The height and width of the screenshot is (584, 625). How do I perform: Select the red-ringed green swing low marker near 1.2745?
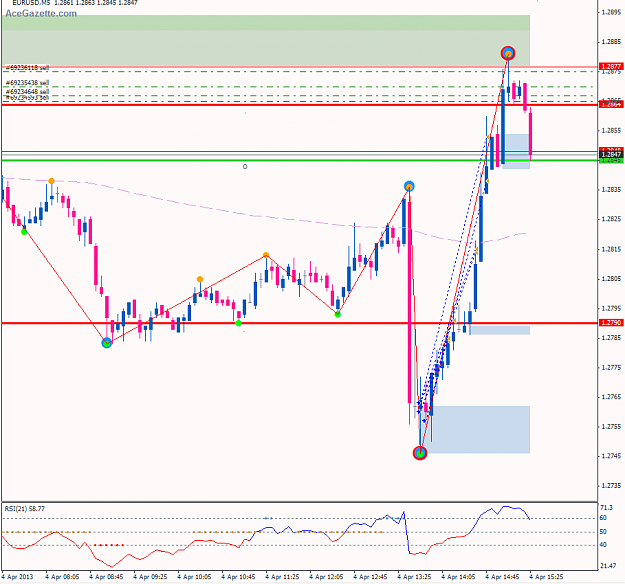[x=420, y=453]
